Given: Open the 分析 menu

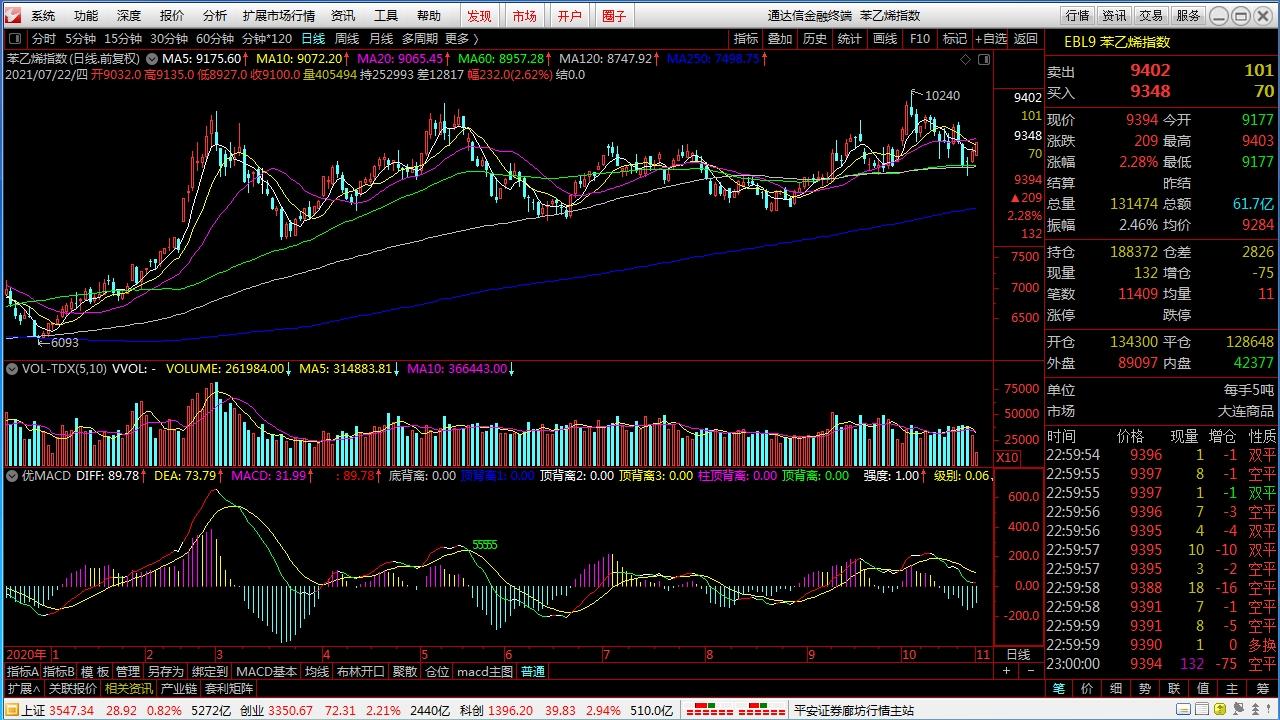Looking at the screenshot, I should 215,16.
